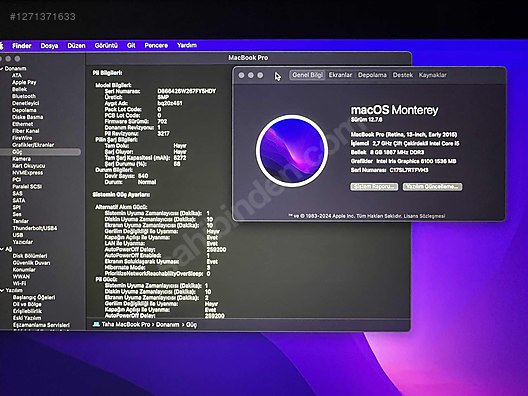Select Dil ve Bölge in the sidebar

point(27,304)
